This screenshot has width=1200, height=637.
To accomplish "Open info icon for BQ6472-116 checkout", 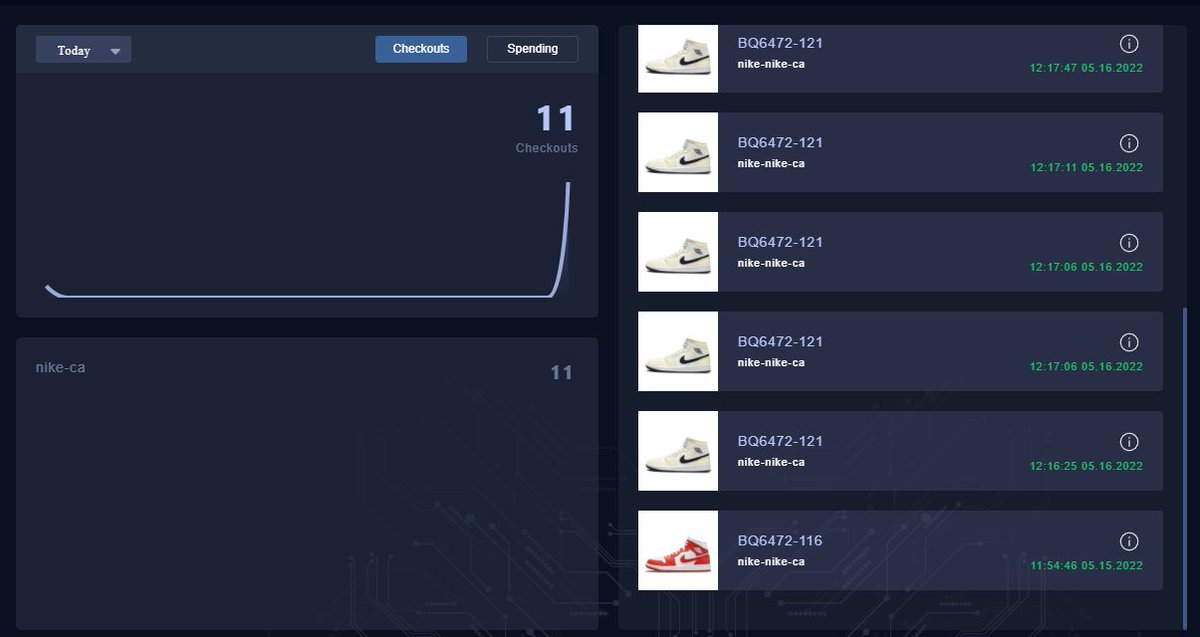I will point(1129,541).
